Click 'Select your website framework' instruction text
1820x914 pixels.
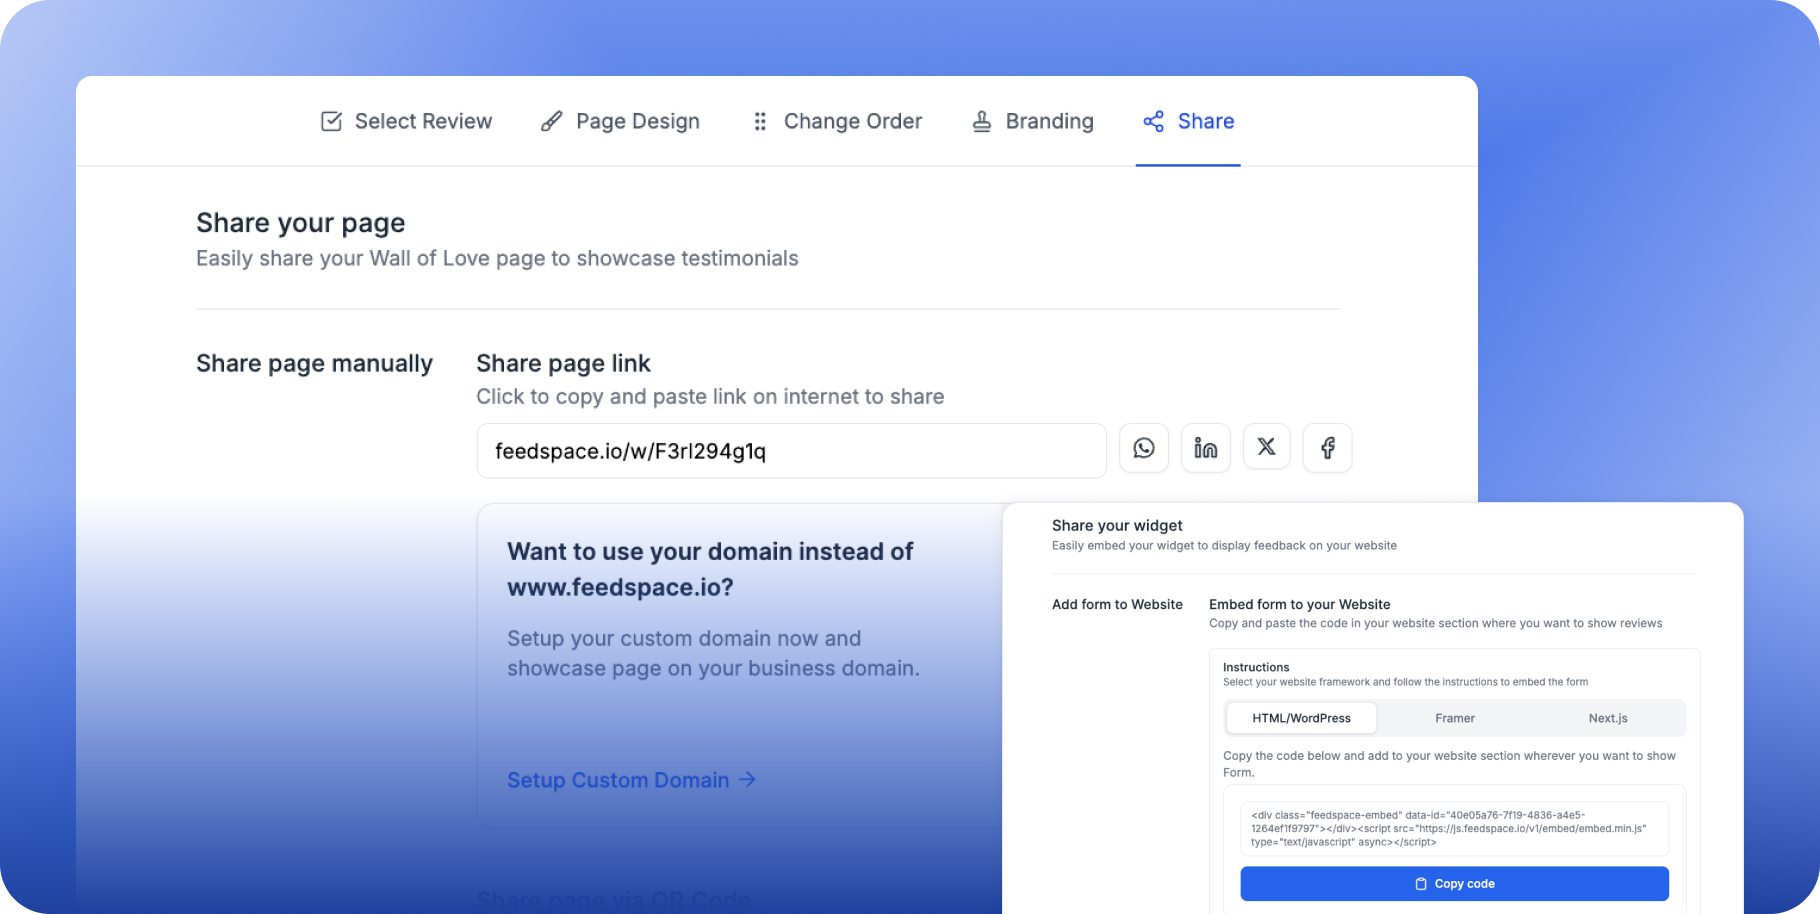click(1405, 682)
